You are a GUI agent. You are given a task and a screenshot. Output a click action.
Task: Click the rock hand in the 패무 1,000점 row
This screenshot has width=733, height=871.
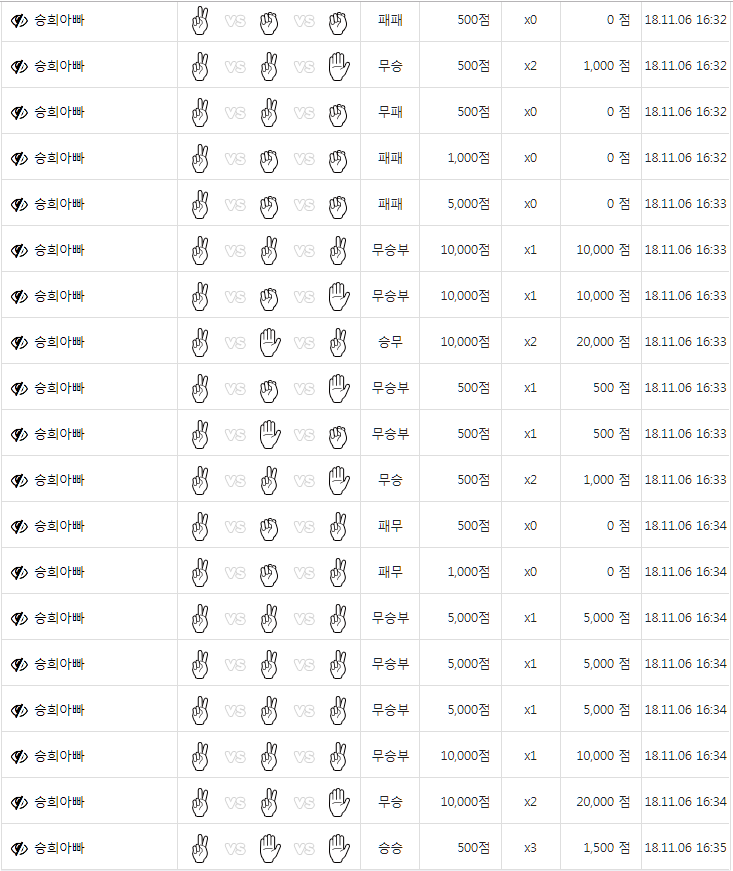pos(269,572)
